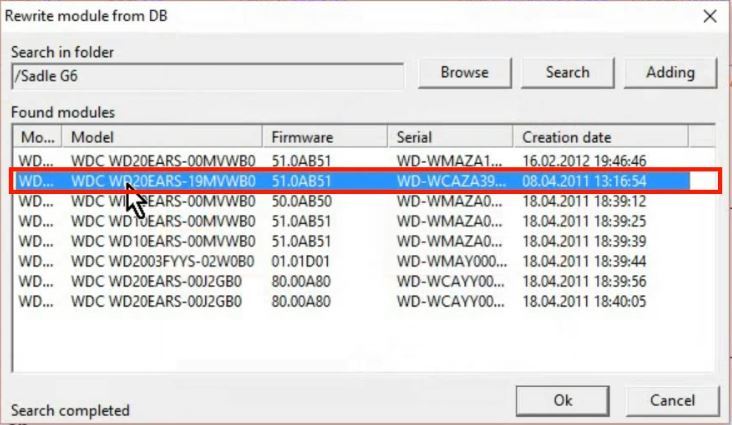Click the Adding button

670,73
